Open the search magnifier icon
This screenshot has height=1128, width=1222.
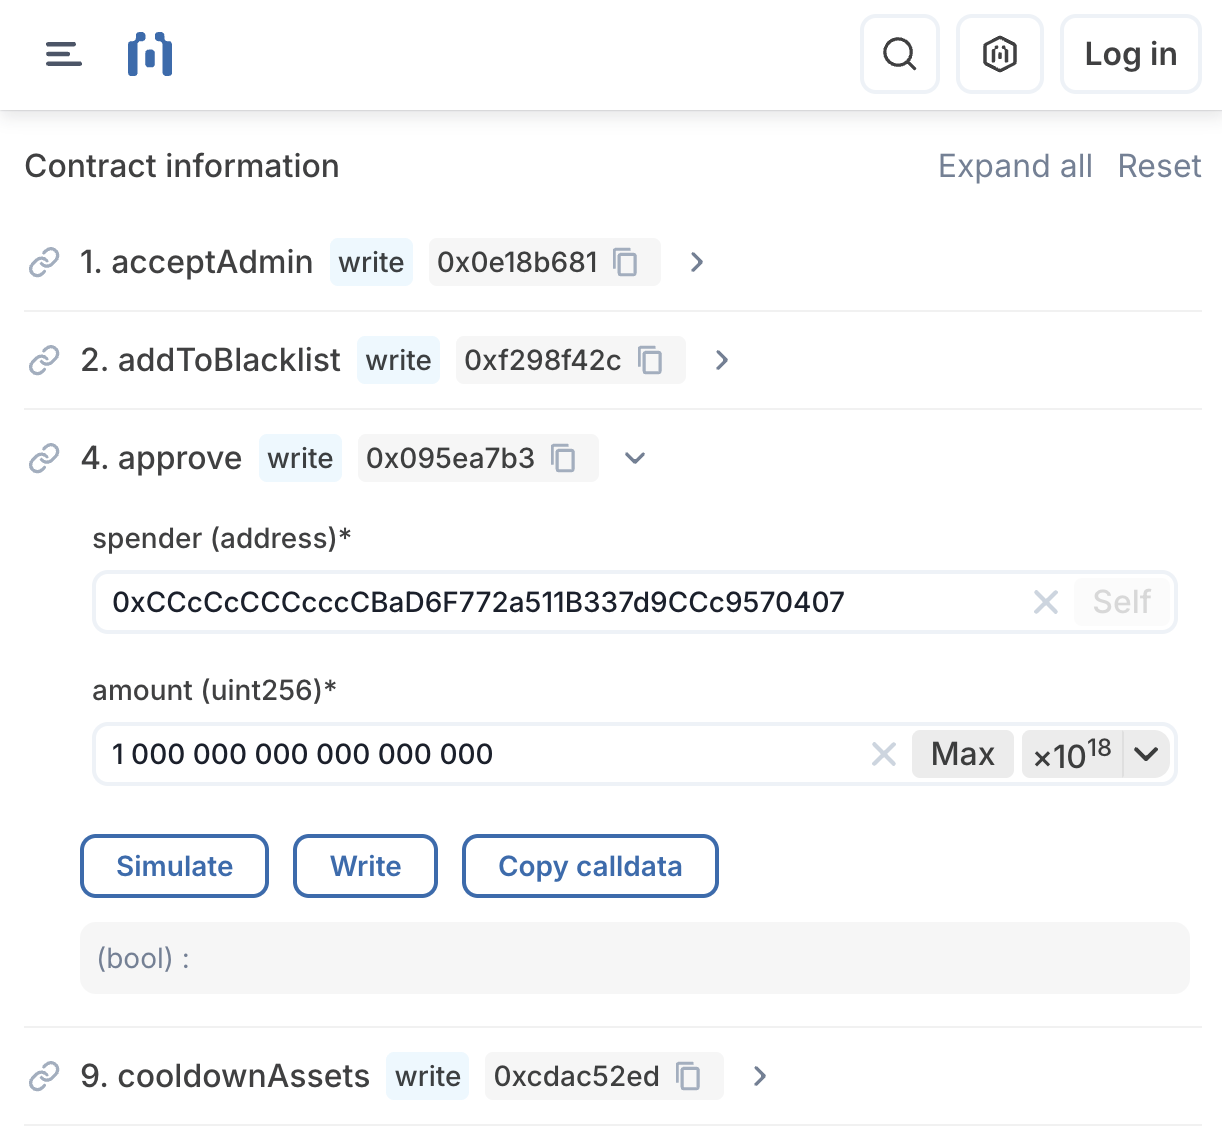pyautogui.click(x=899, y=54)
